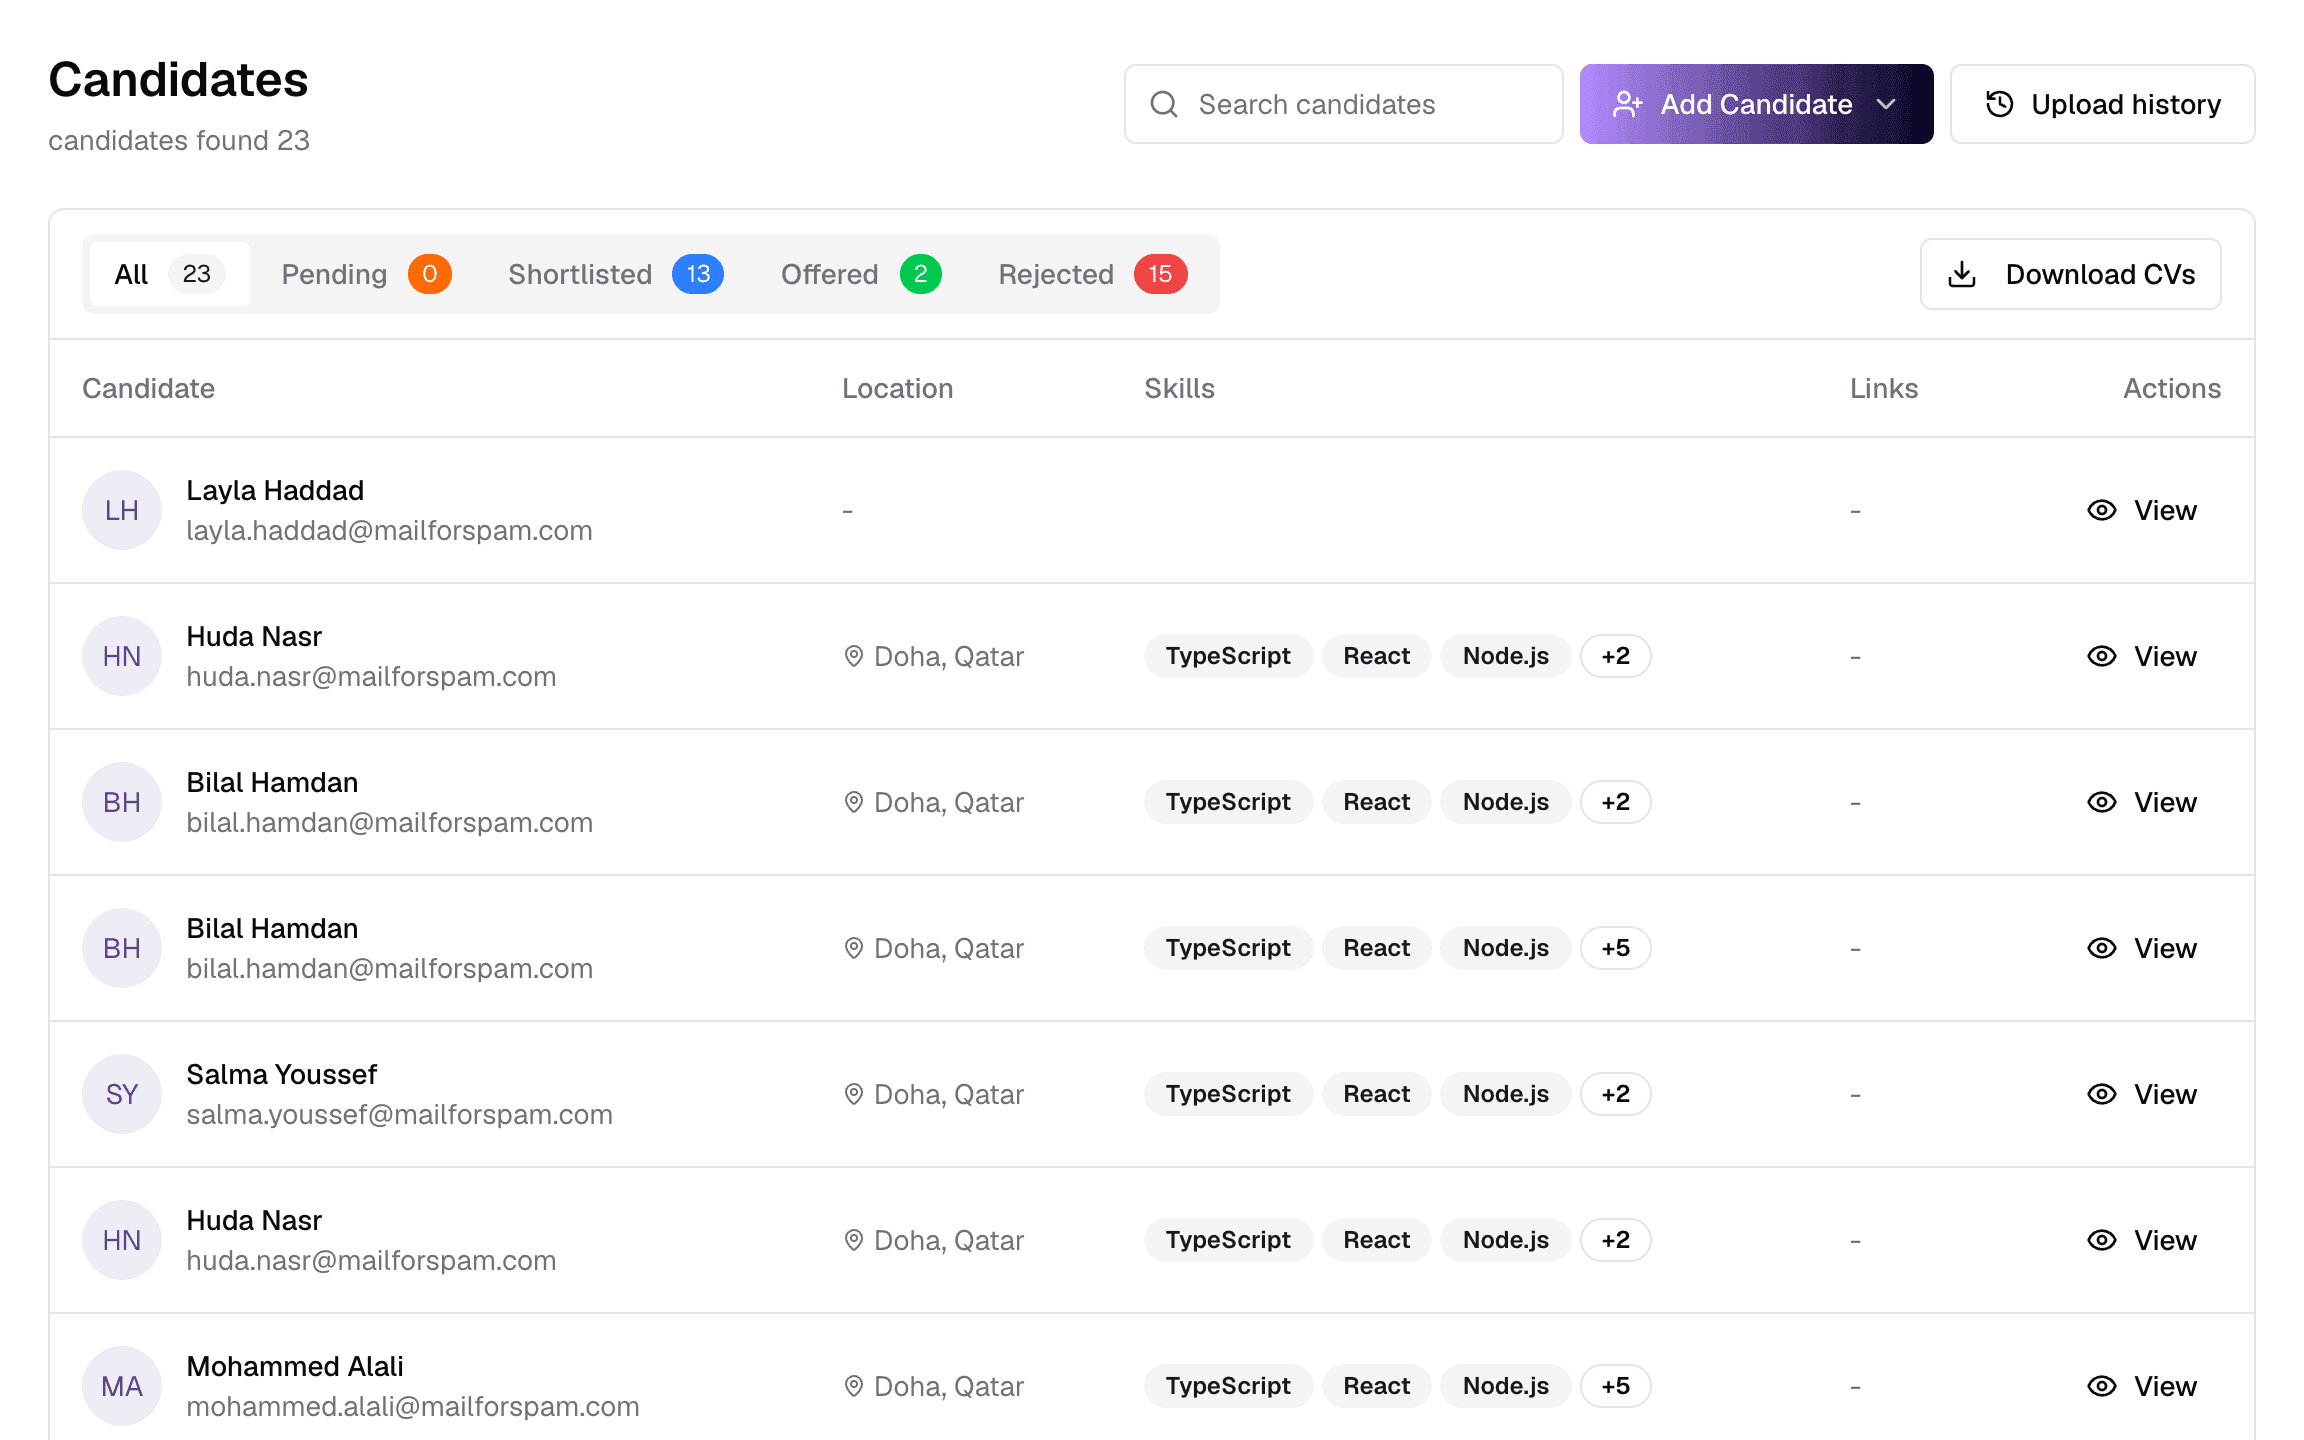Click the name Mohammed Alali
The image size is (2304, 1440).
[x=295, y=1366]
